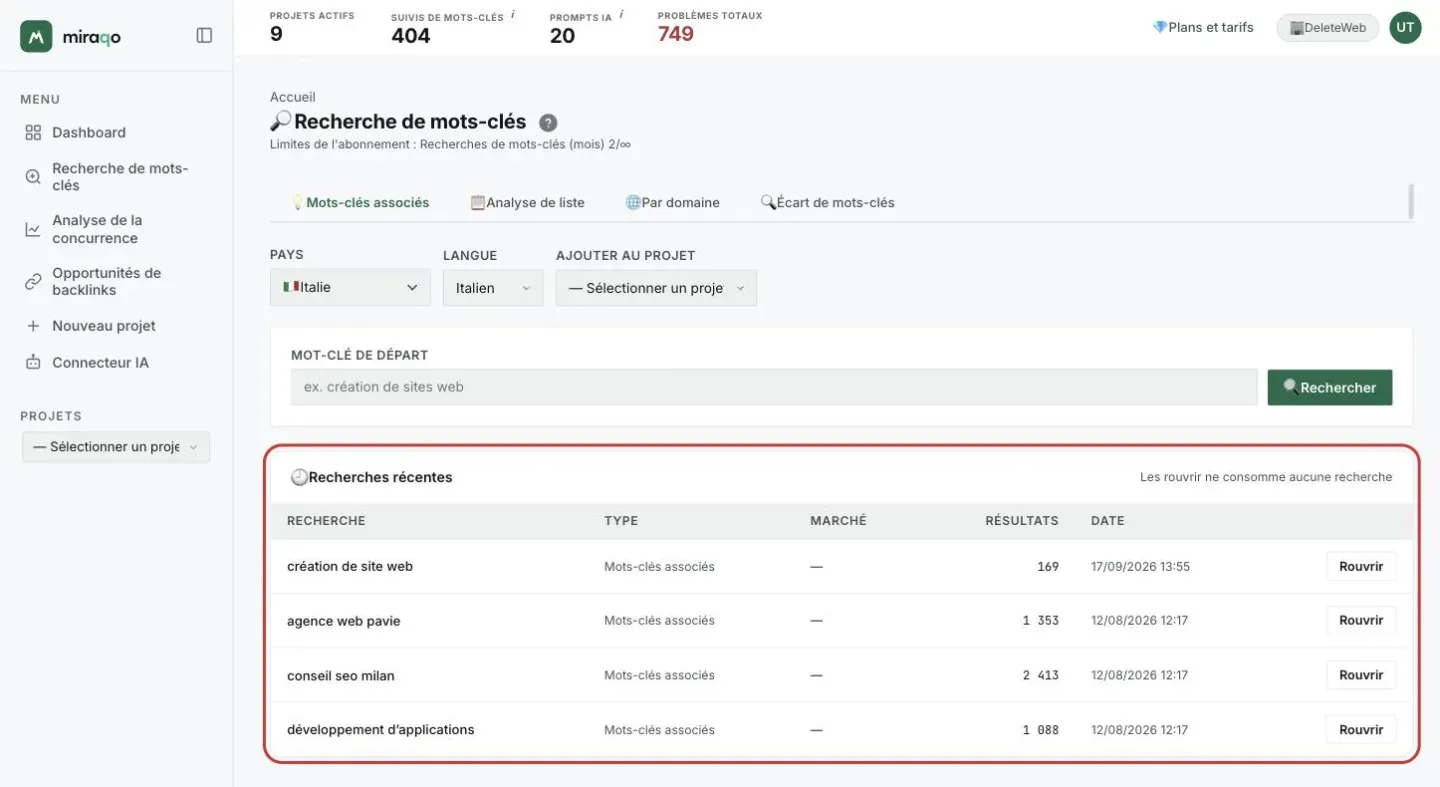
Task: Open the Plans et tarifs link
Action: [1203, 27]
